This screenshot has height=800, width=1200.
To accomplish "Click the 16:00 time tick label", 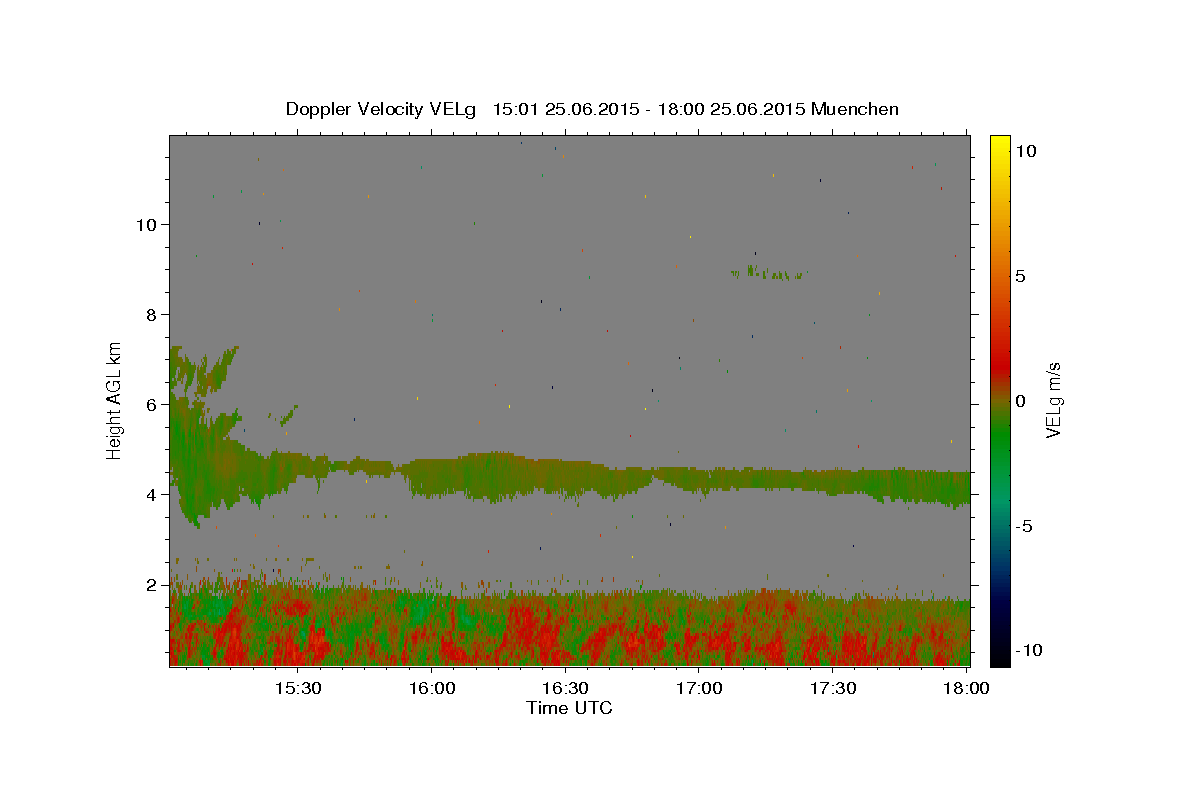I will click(432, 688).
